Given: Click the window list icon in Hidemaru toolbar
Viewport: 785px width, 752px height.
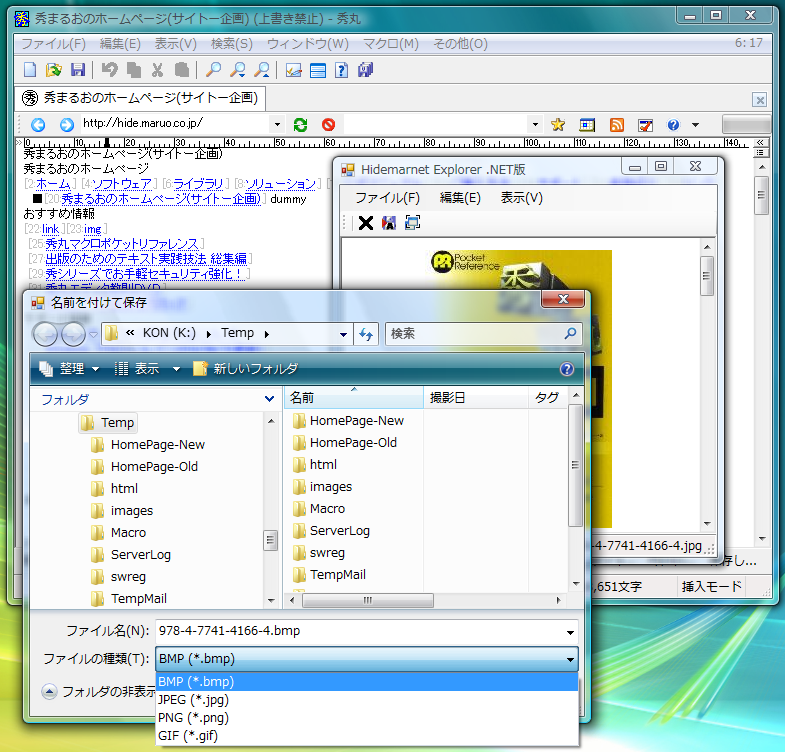Looking at the screenshot, I should point(317,70).
